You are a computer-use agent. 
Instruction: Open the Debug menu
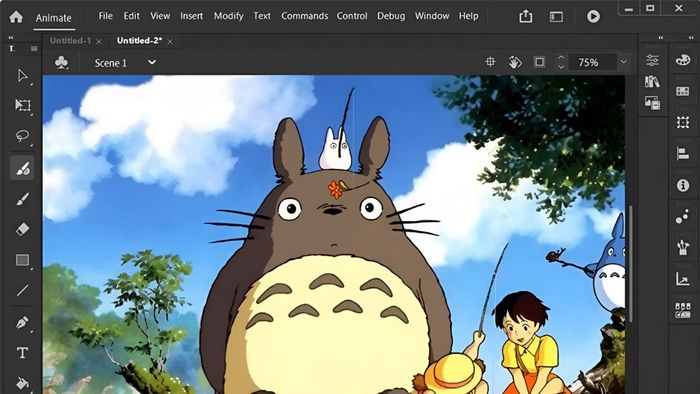click(391, 16)
